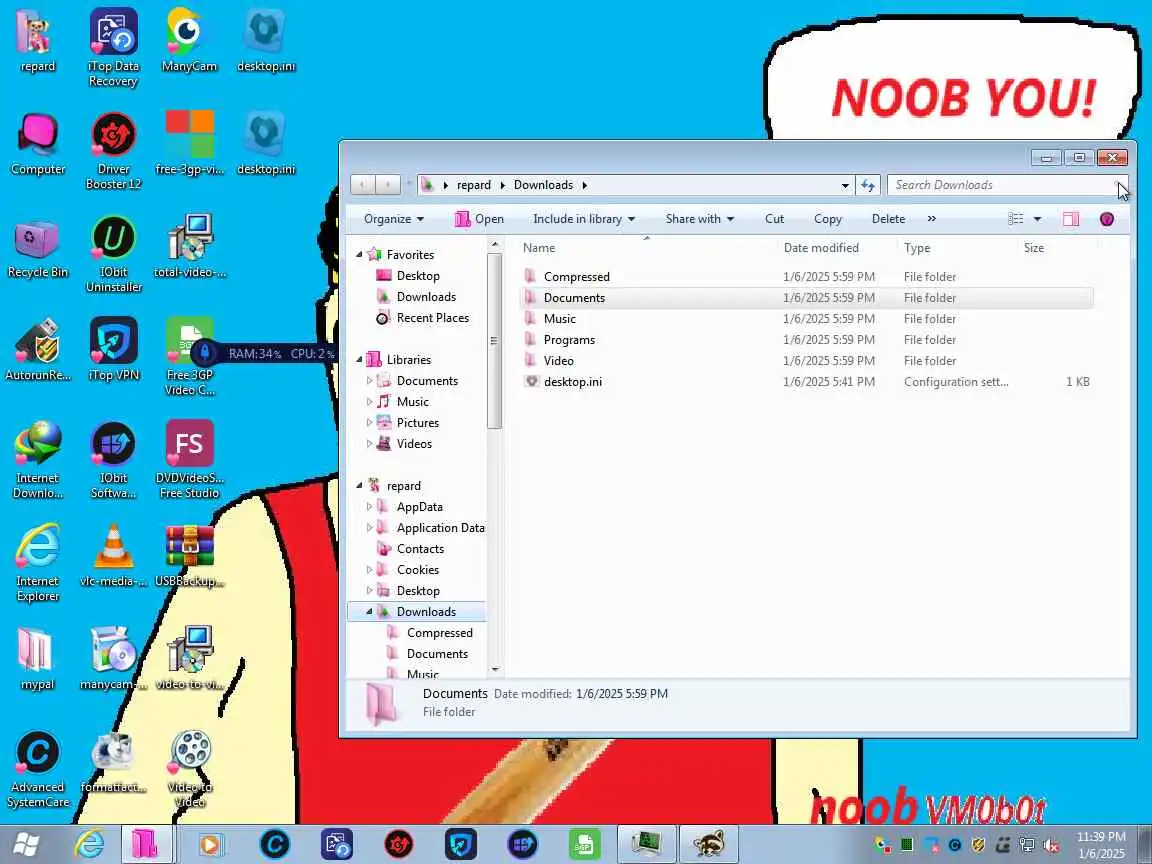Click the Cut toolbar button
Screen dimensions: 1152x864
(774, 219)
